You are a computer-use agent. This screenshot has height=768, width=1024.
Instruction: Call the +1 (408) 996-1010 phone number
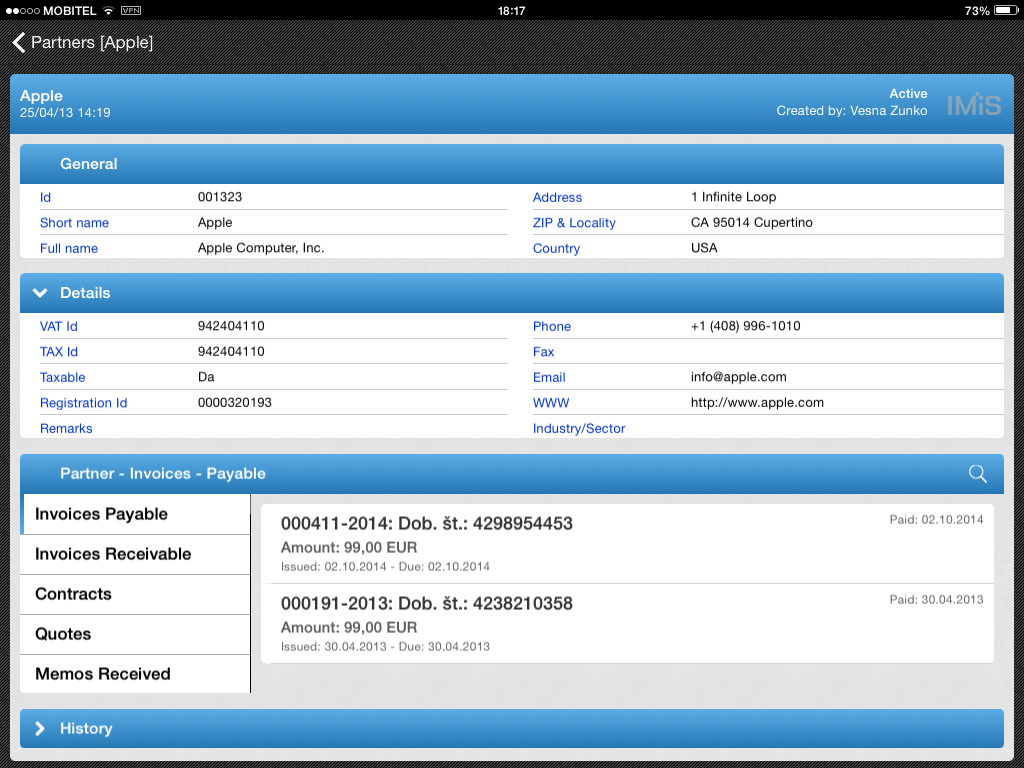pyautogui.click(x=745, y=326)
